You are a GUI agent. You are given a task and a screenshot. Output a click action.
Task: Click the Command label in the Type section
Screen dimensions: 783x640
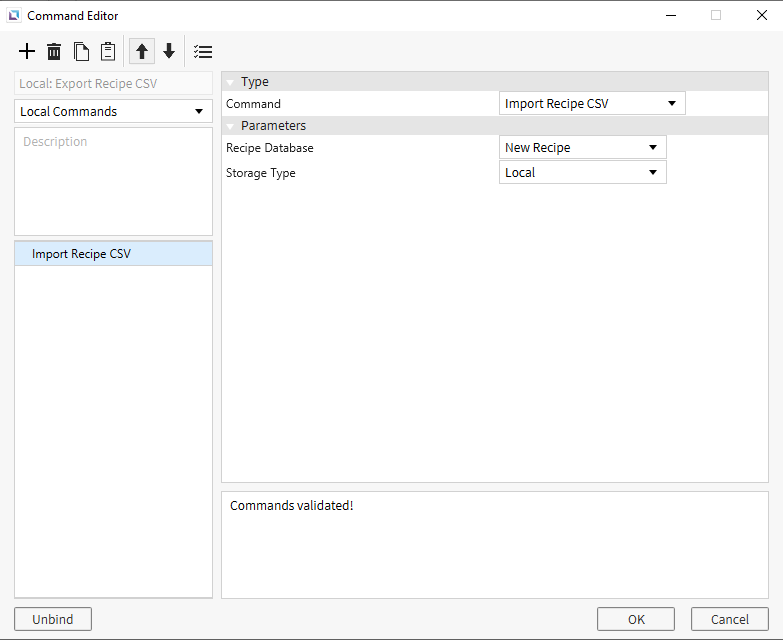pyautogui.click(x=253, y=104)
